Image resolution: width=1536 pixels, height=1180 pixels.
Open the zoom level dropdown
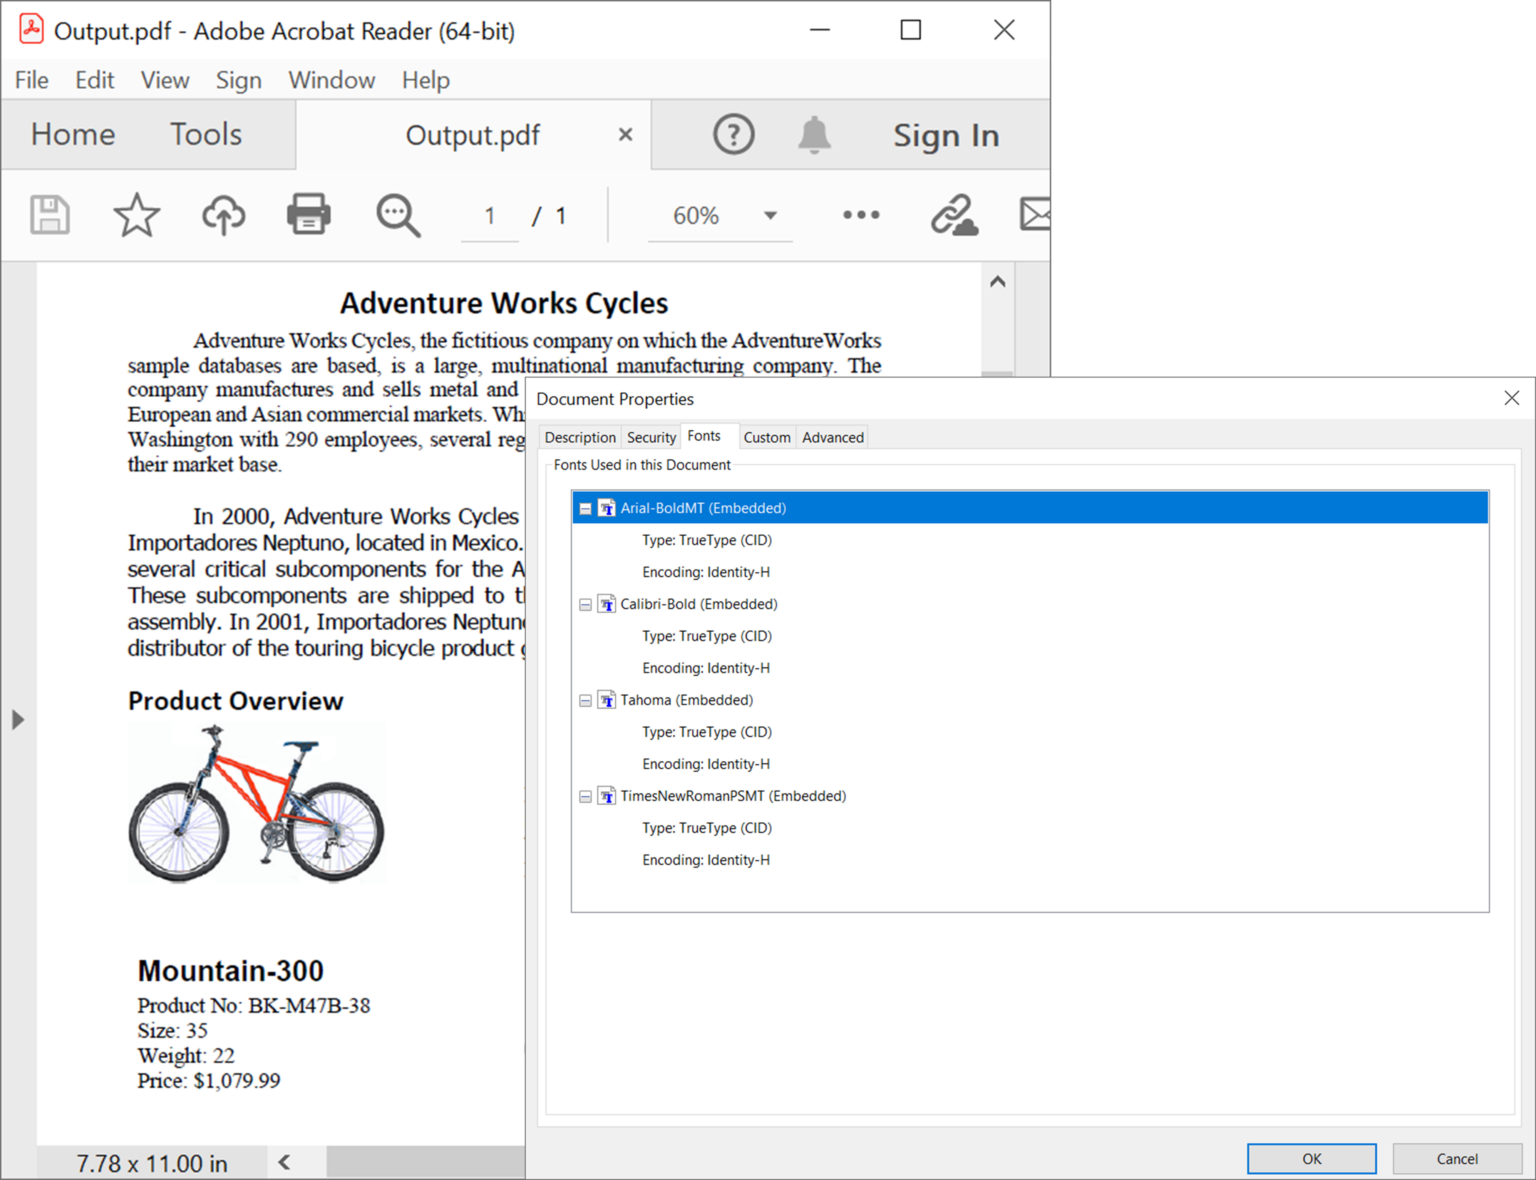click(770, 214)
